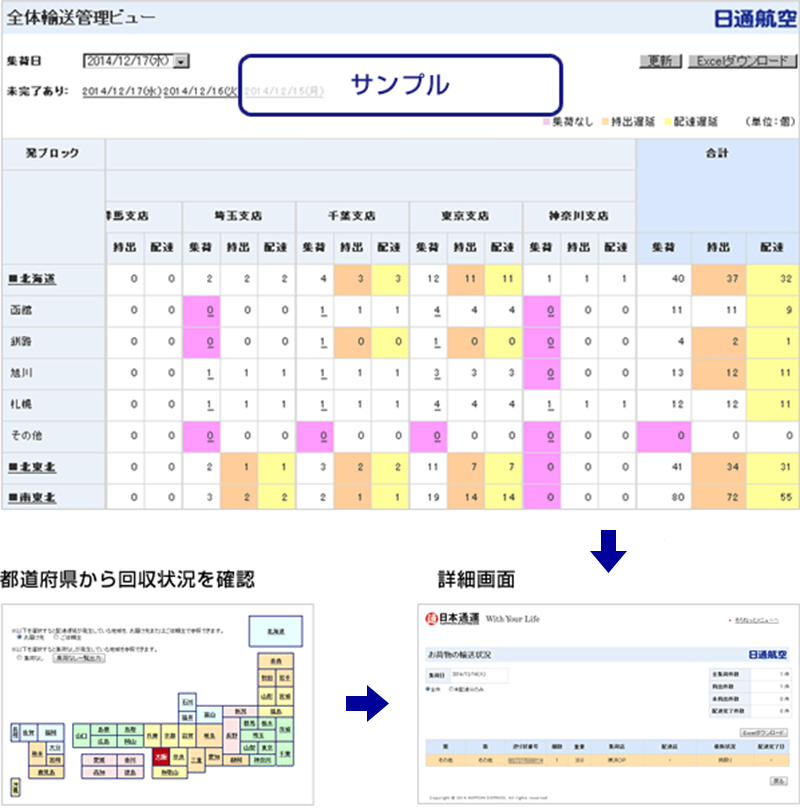Expand the ■北東北 block row link

pyautogui.click(x=32, y=468)
